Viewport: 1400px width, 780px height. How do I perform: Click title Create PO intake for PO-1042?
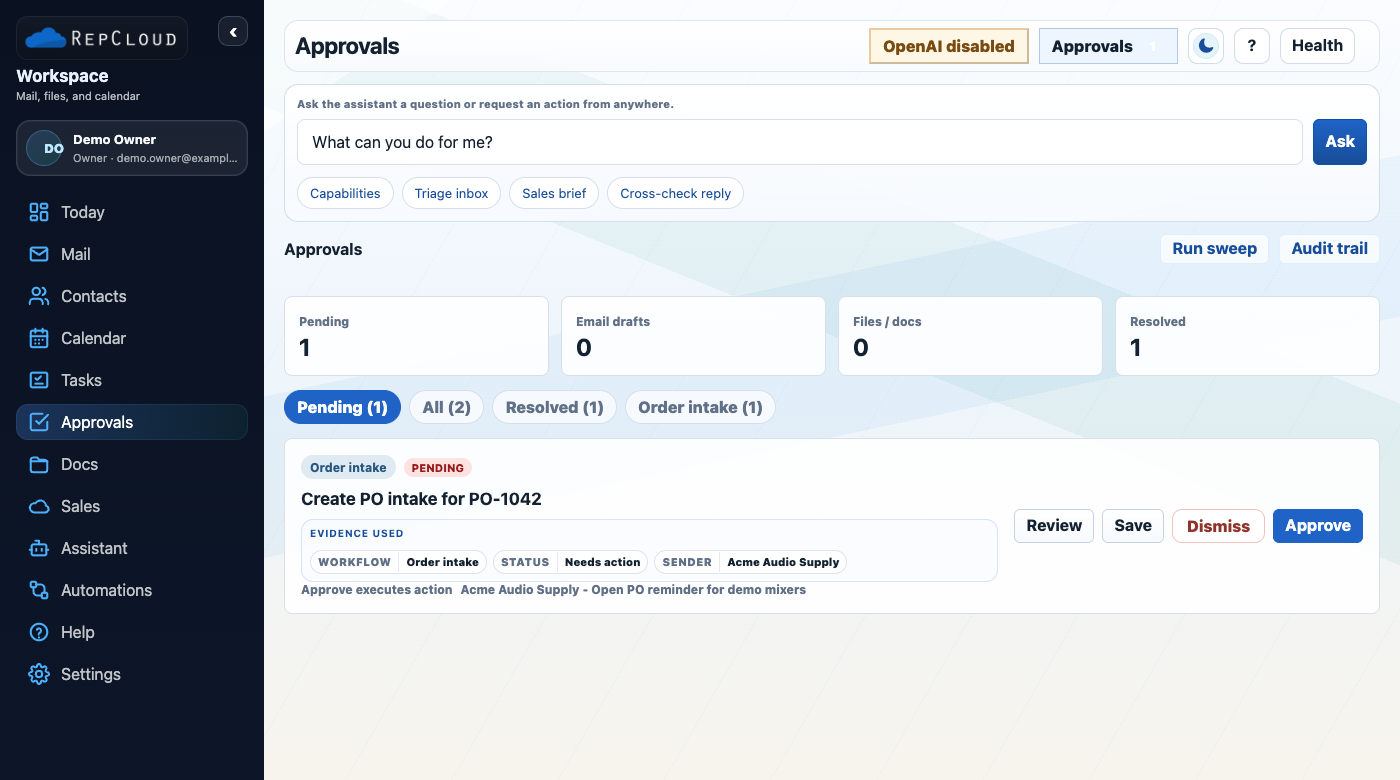[x=421, y=499]
